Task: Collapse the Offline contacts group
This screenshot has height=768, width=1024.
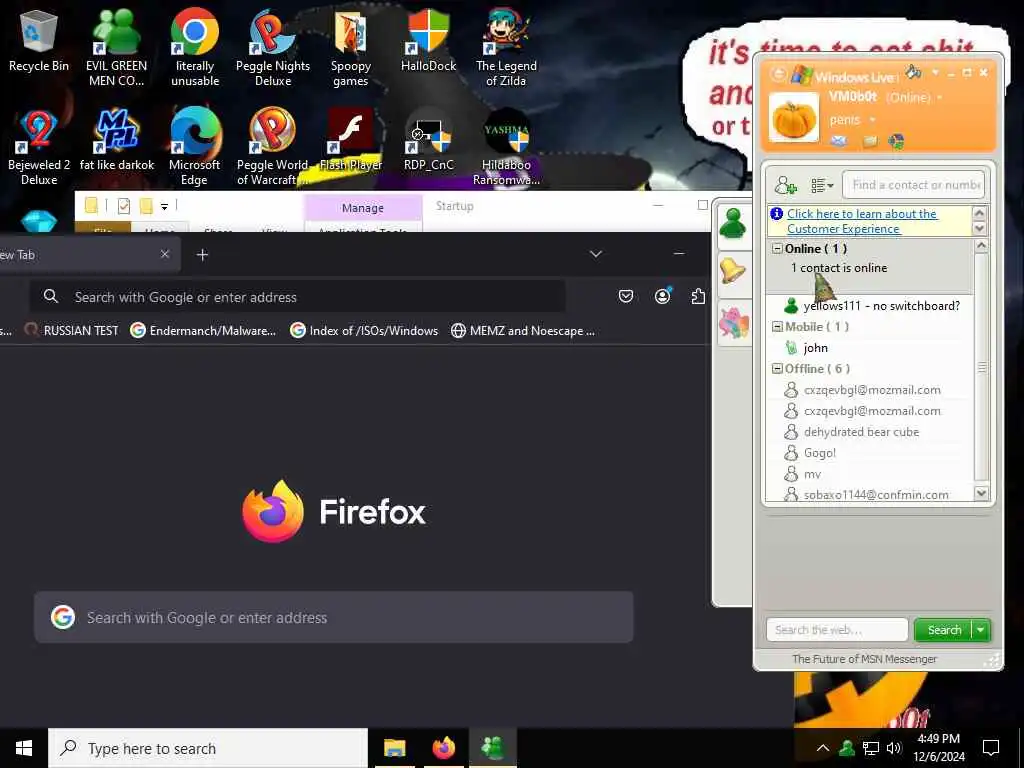Action: (x=777, y=368)
